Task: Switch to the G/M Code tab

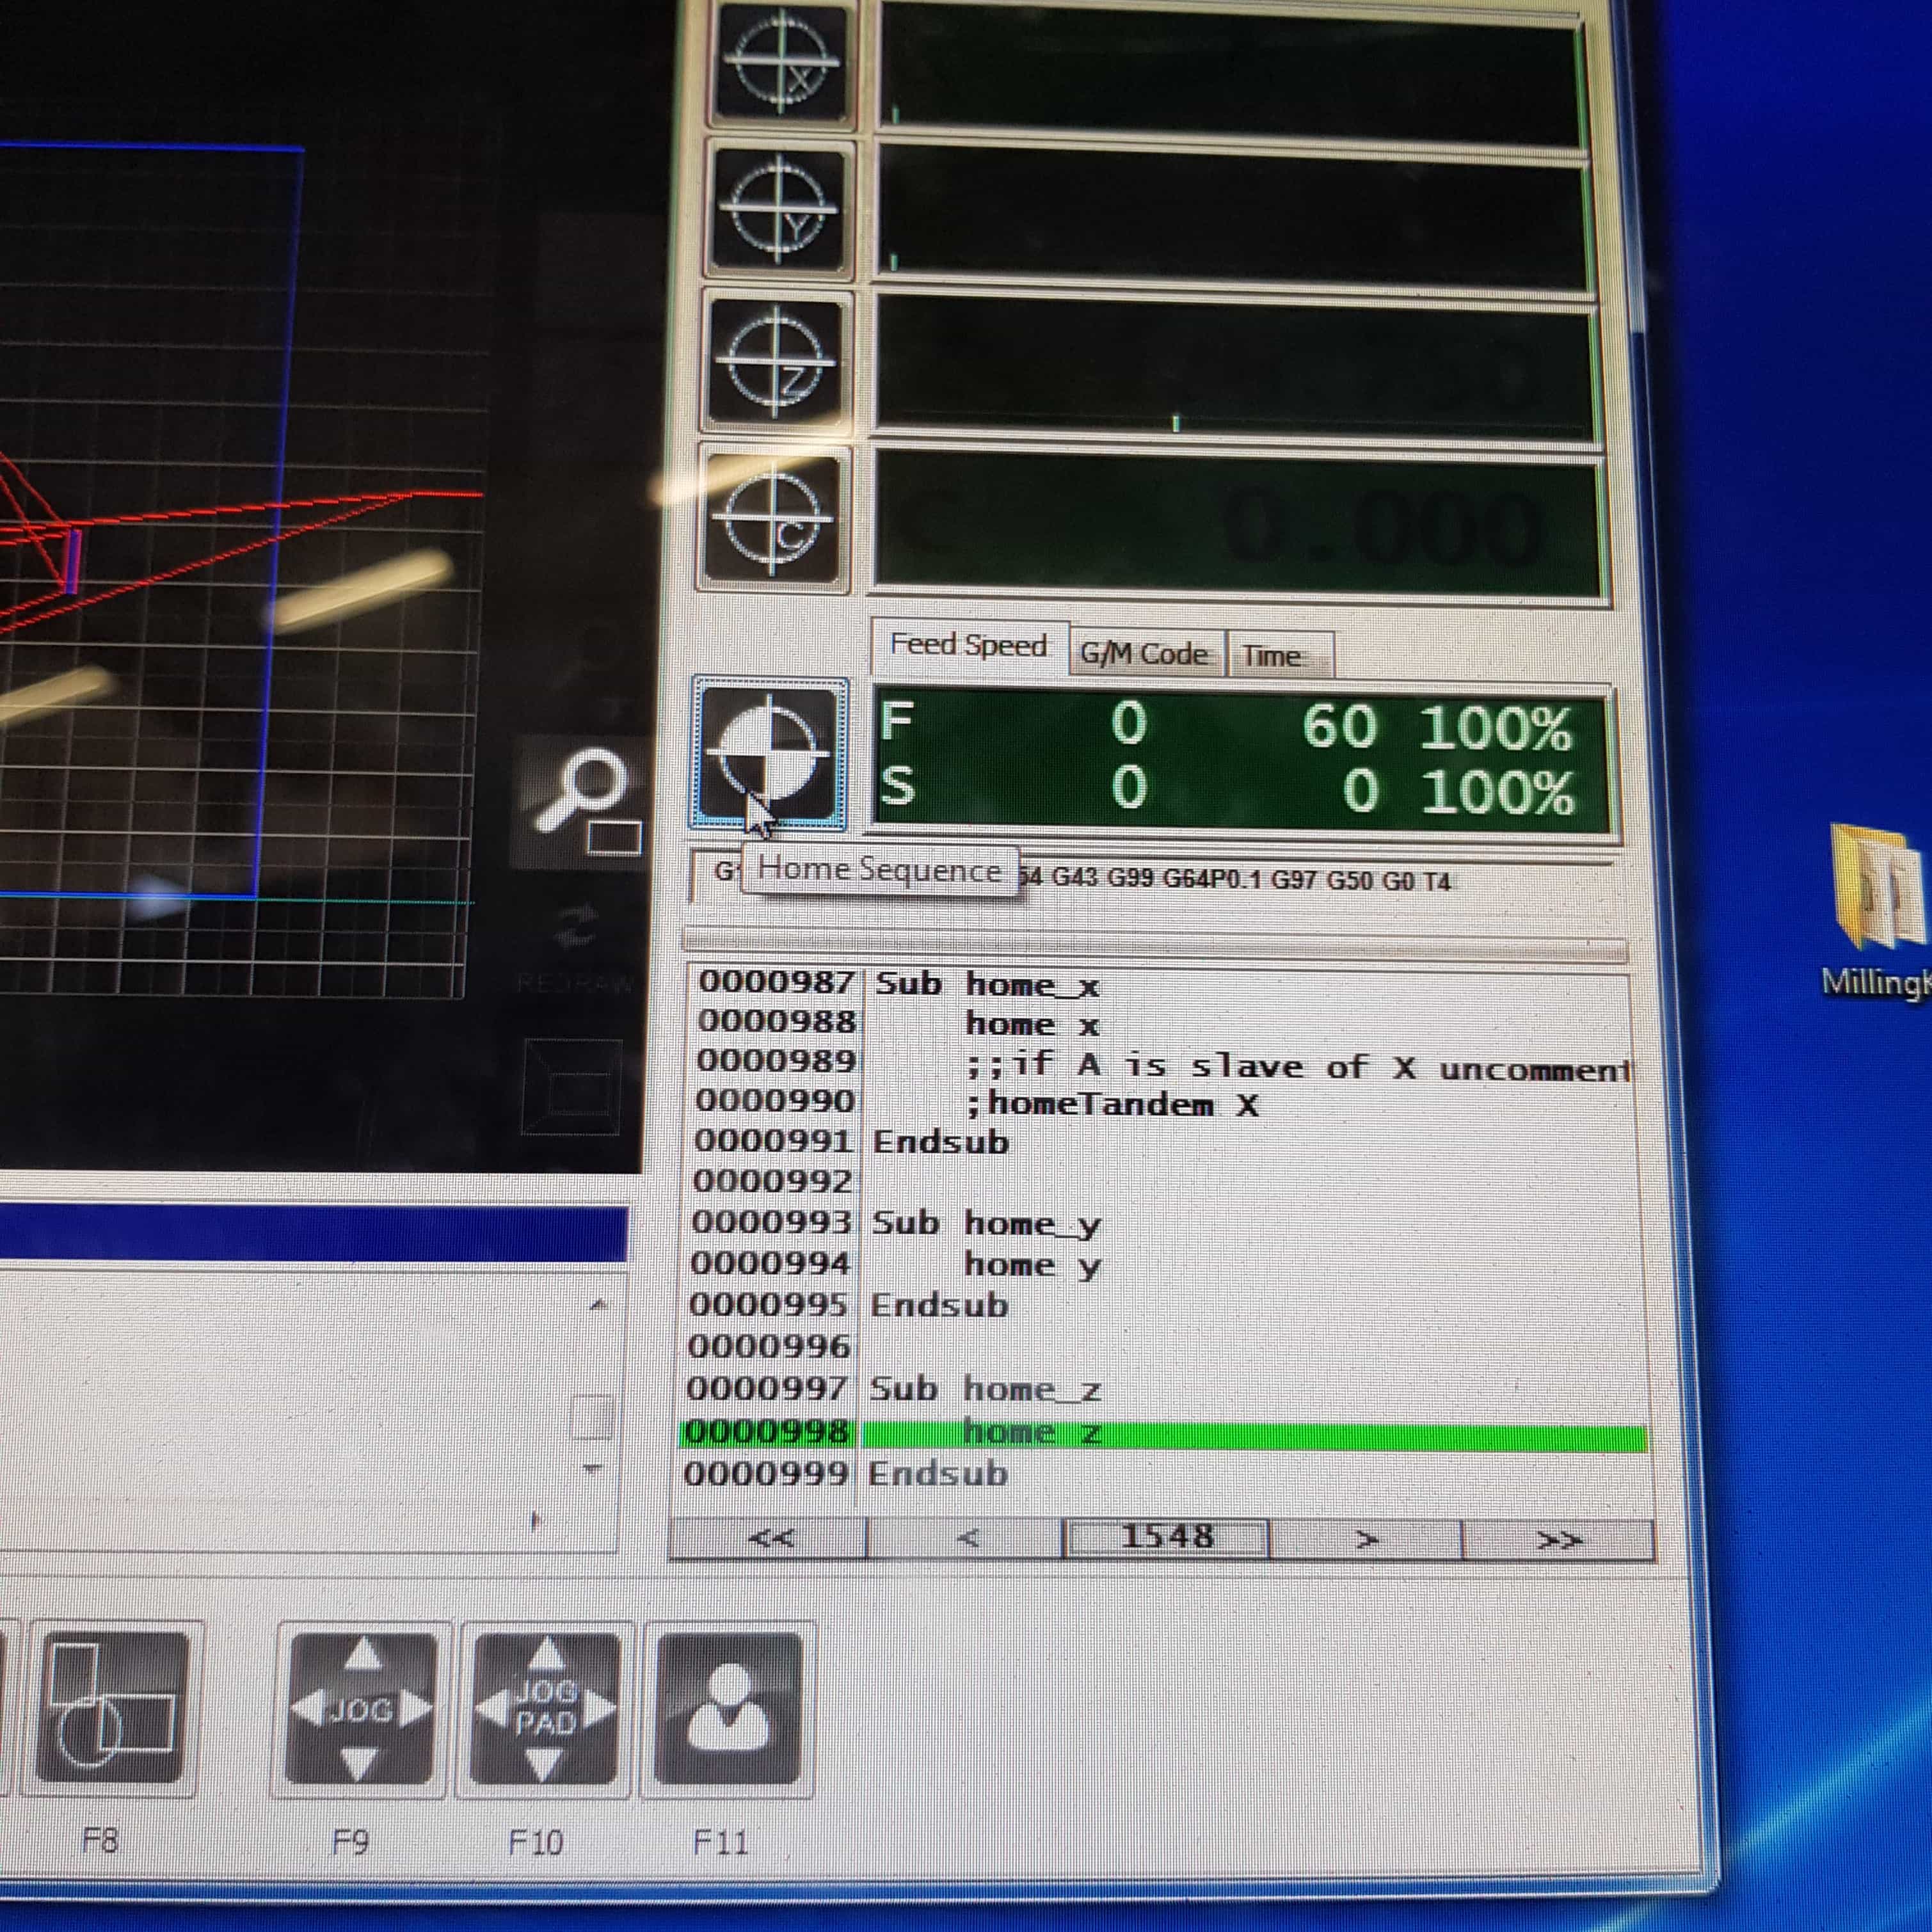Action: coord(1145,654)
